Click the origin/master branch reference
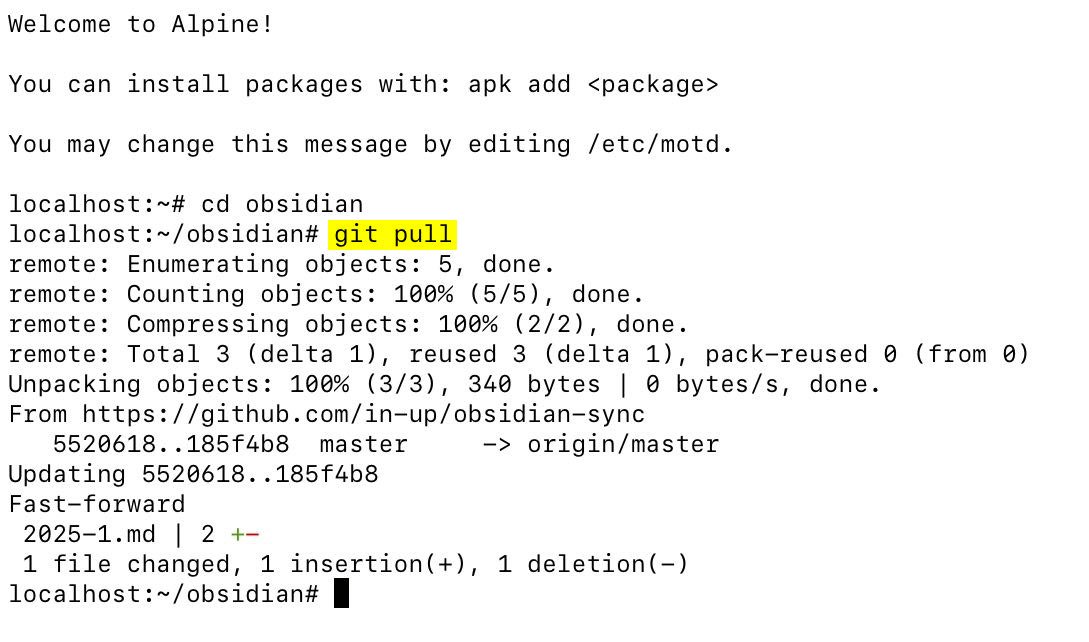Screen dimensions: 1089x642 click(x=623, y=444)
